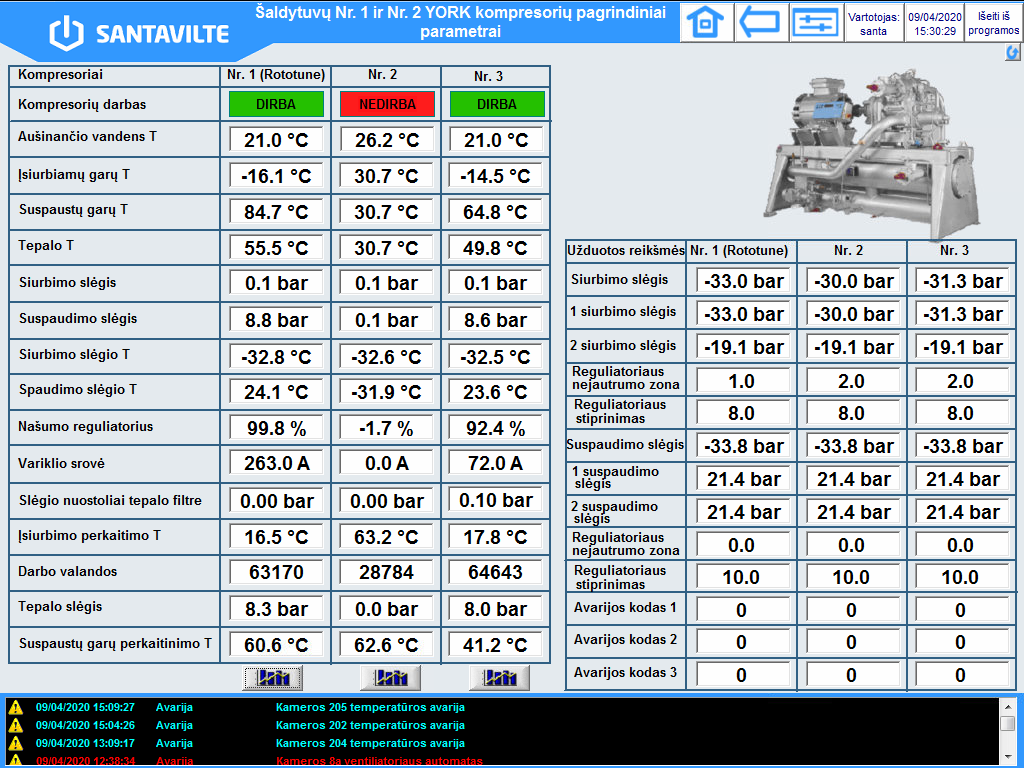
Task: Click Išeiti iš programos to exit
Action: point(993,23)
